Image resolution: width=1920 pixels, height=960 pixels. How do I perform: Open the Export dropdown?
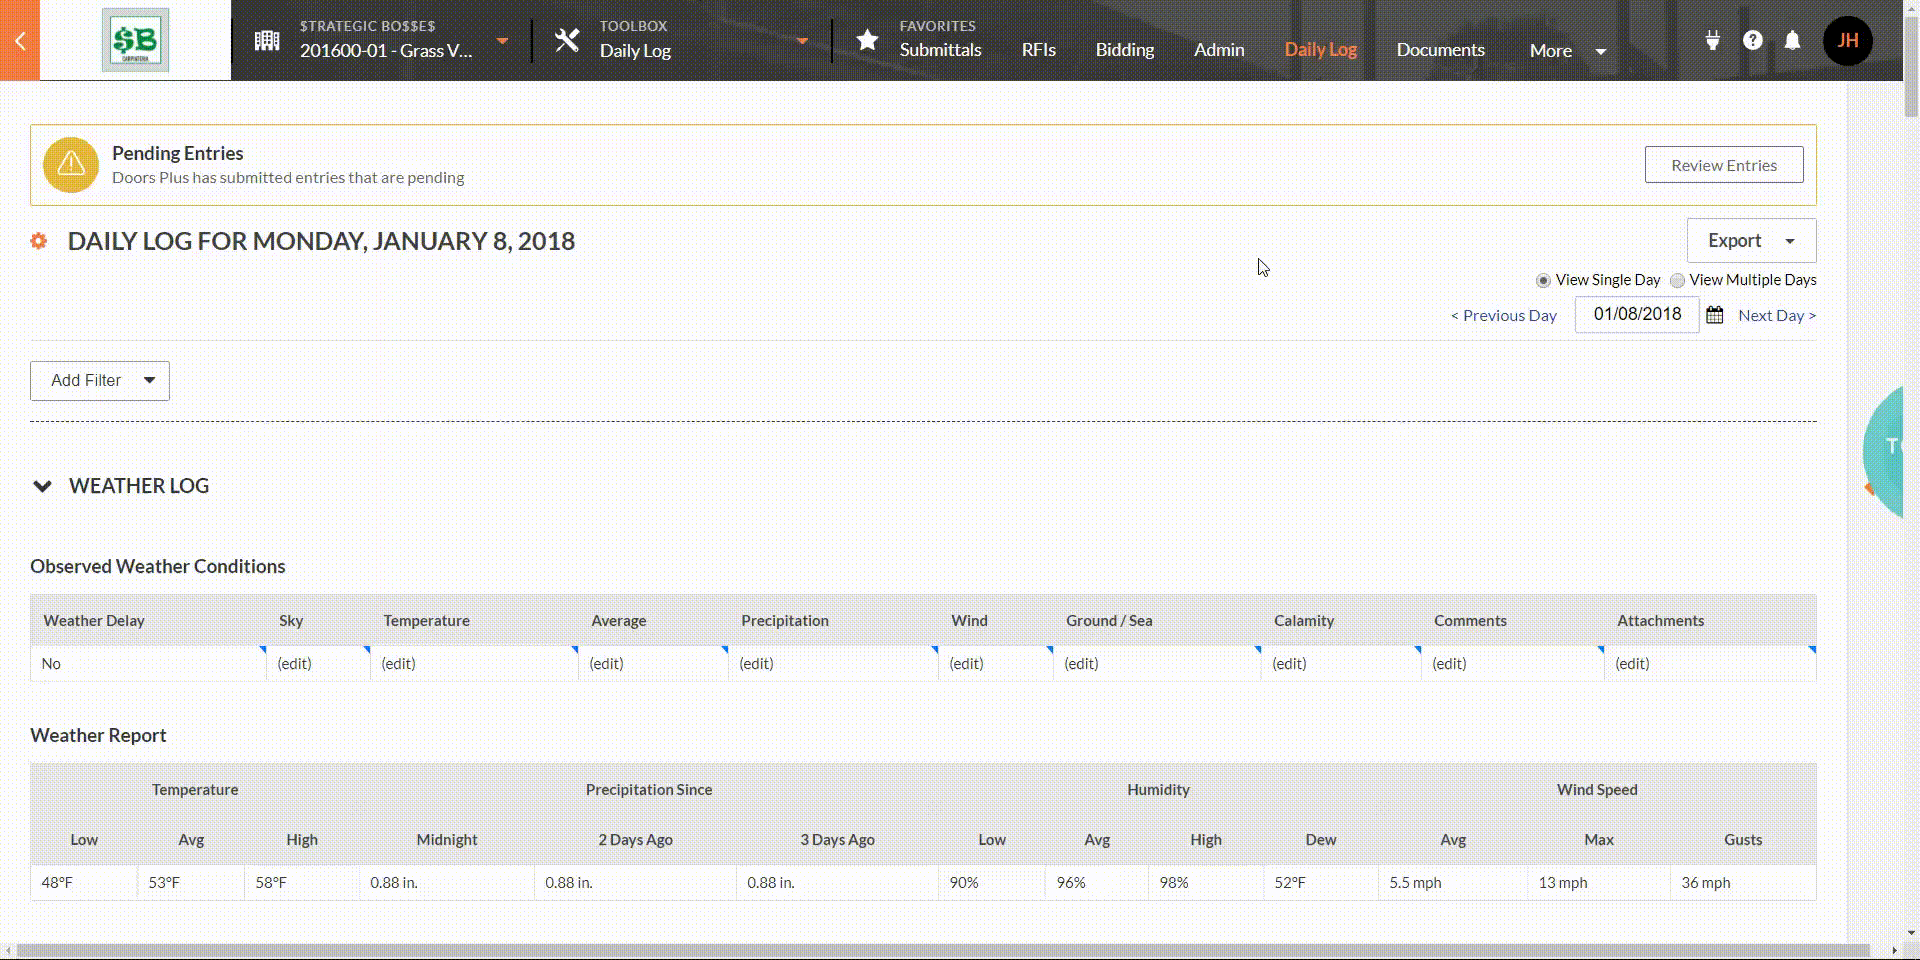tap(1750, 241)
